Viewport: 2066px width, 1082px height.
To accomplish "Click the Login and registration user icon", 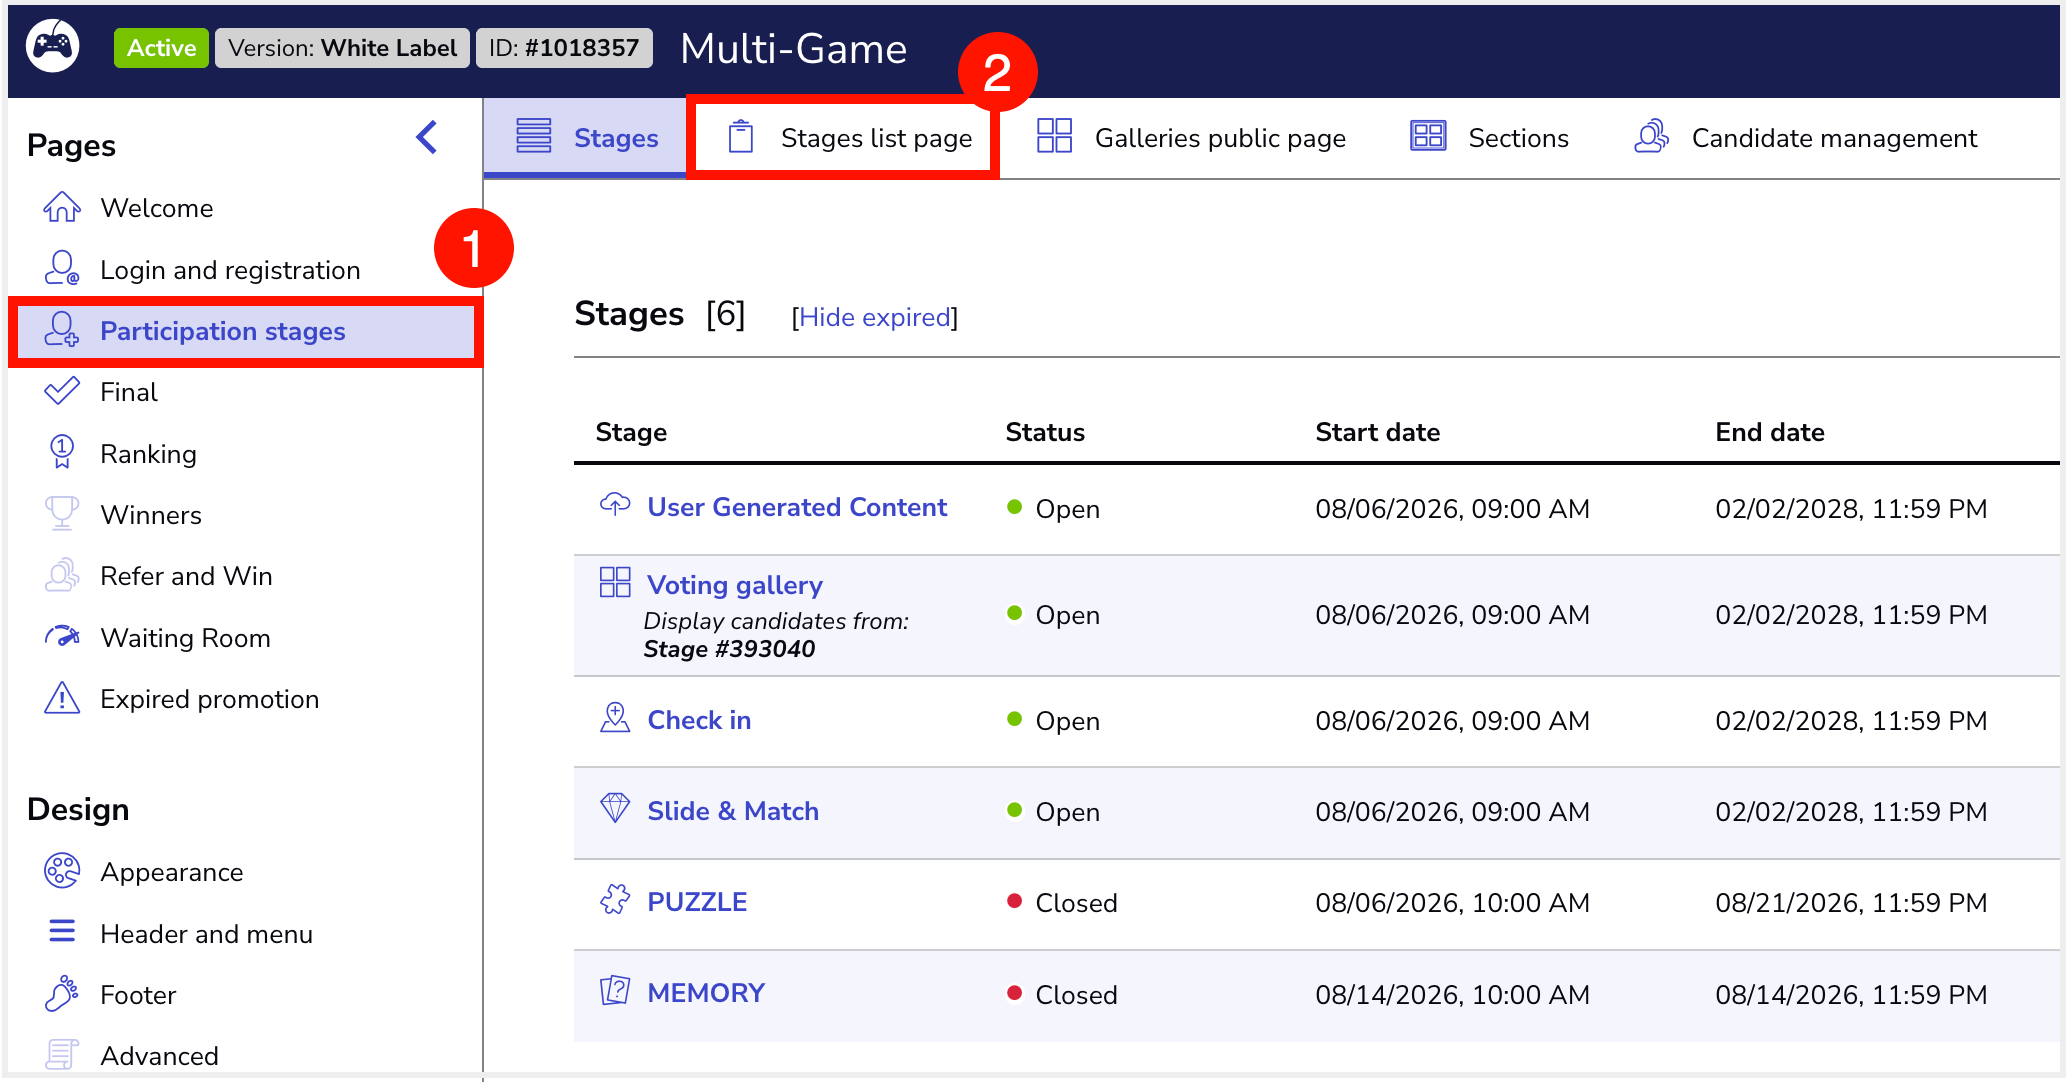I will (x=62, y=269).
